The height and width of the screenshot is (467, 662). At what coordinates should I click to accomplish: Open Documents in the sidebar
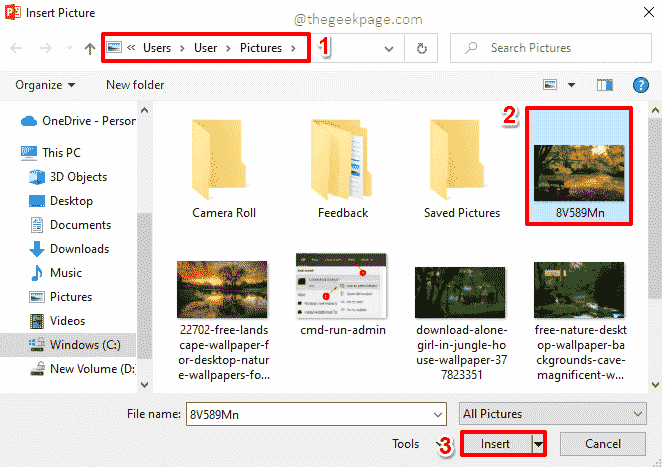point(70,225)
